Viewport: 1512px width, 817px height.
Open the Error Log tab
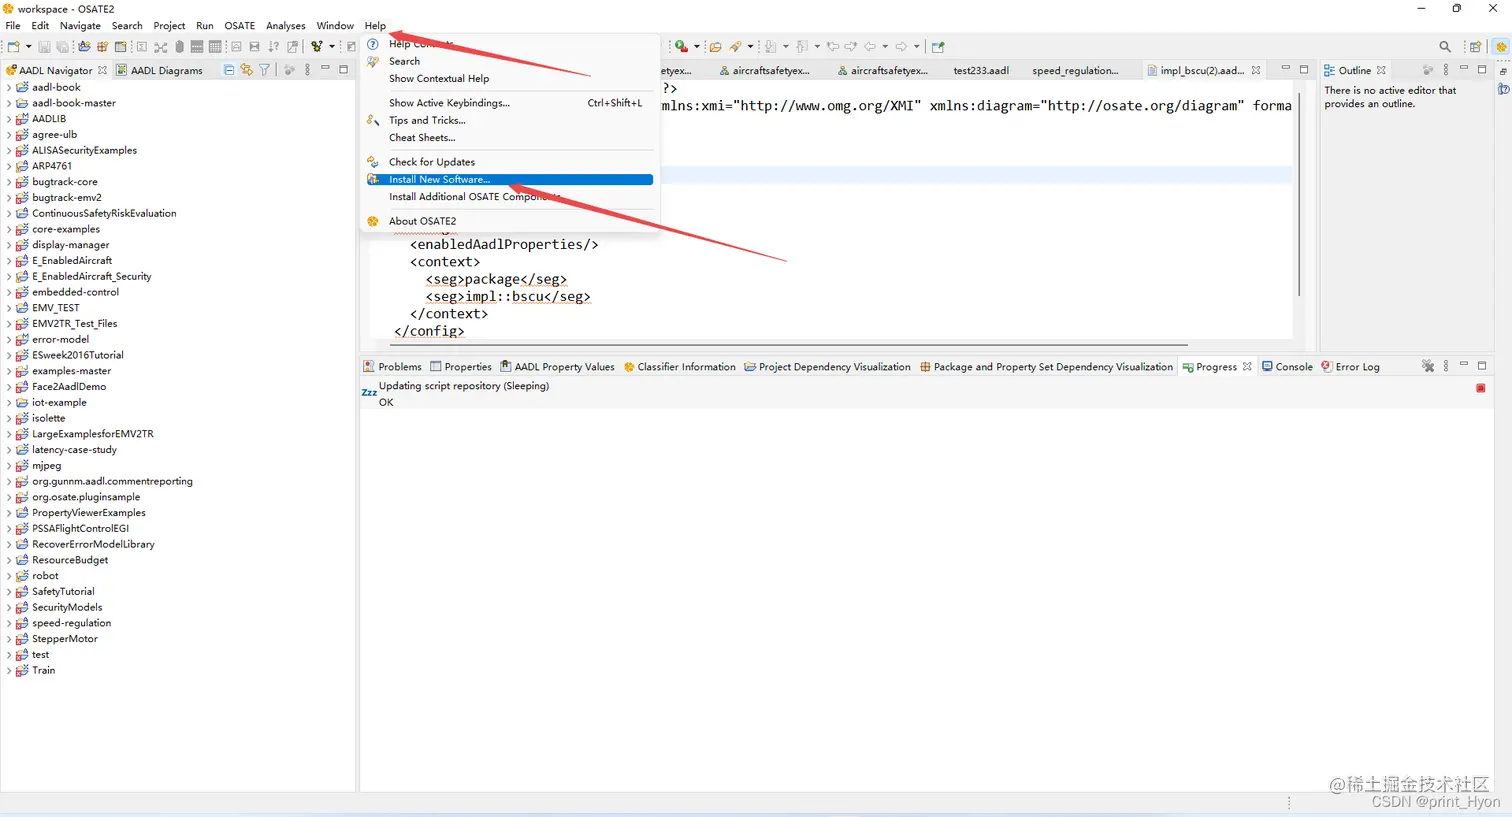pyautogui.click(x=1350, y=367)
